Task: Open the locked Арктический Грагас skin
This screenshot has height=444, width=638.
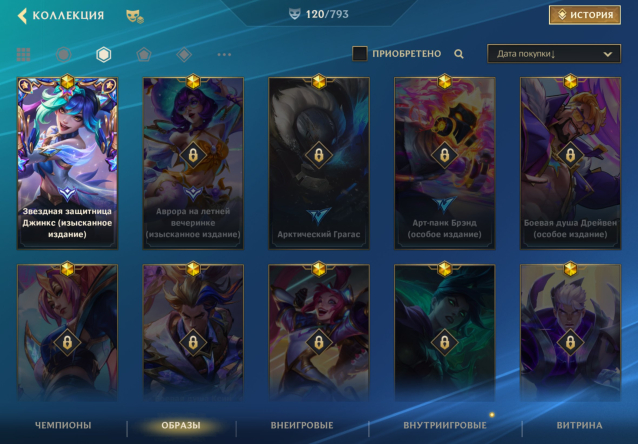Action: (319, 163)
